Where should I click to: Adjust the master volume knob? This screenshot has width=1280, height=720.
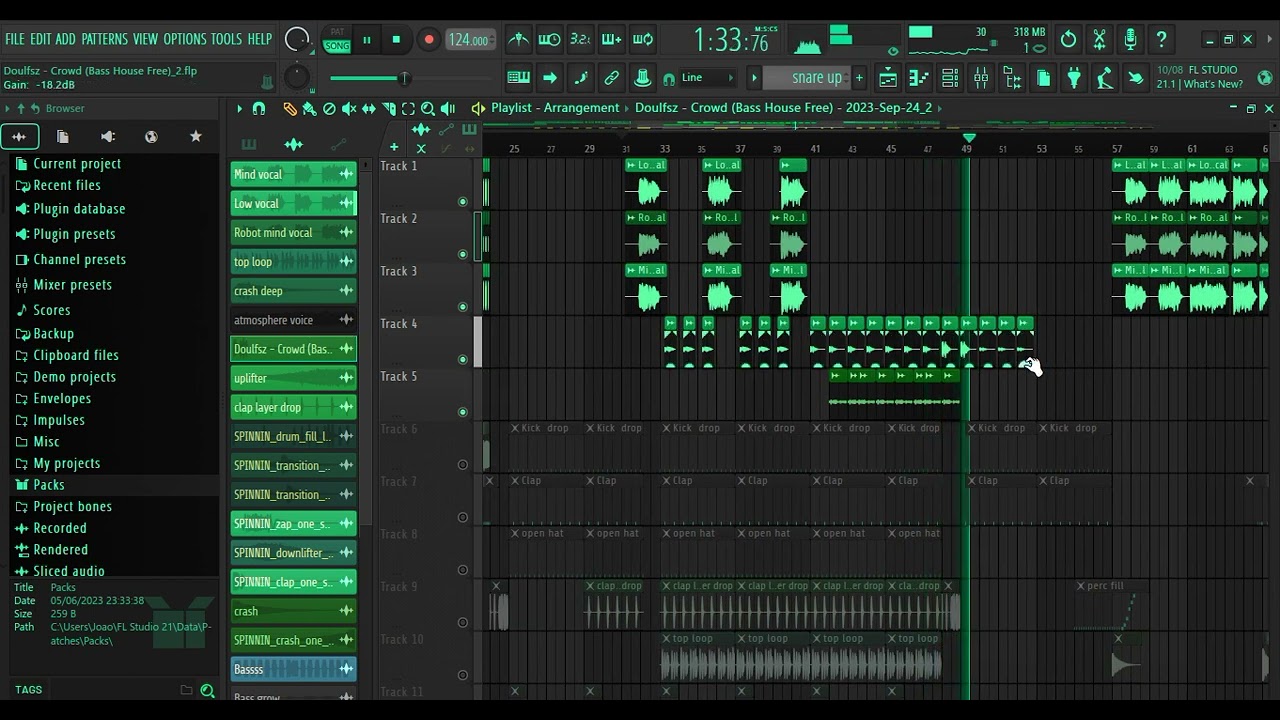coord(297,40)
